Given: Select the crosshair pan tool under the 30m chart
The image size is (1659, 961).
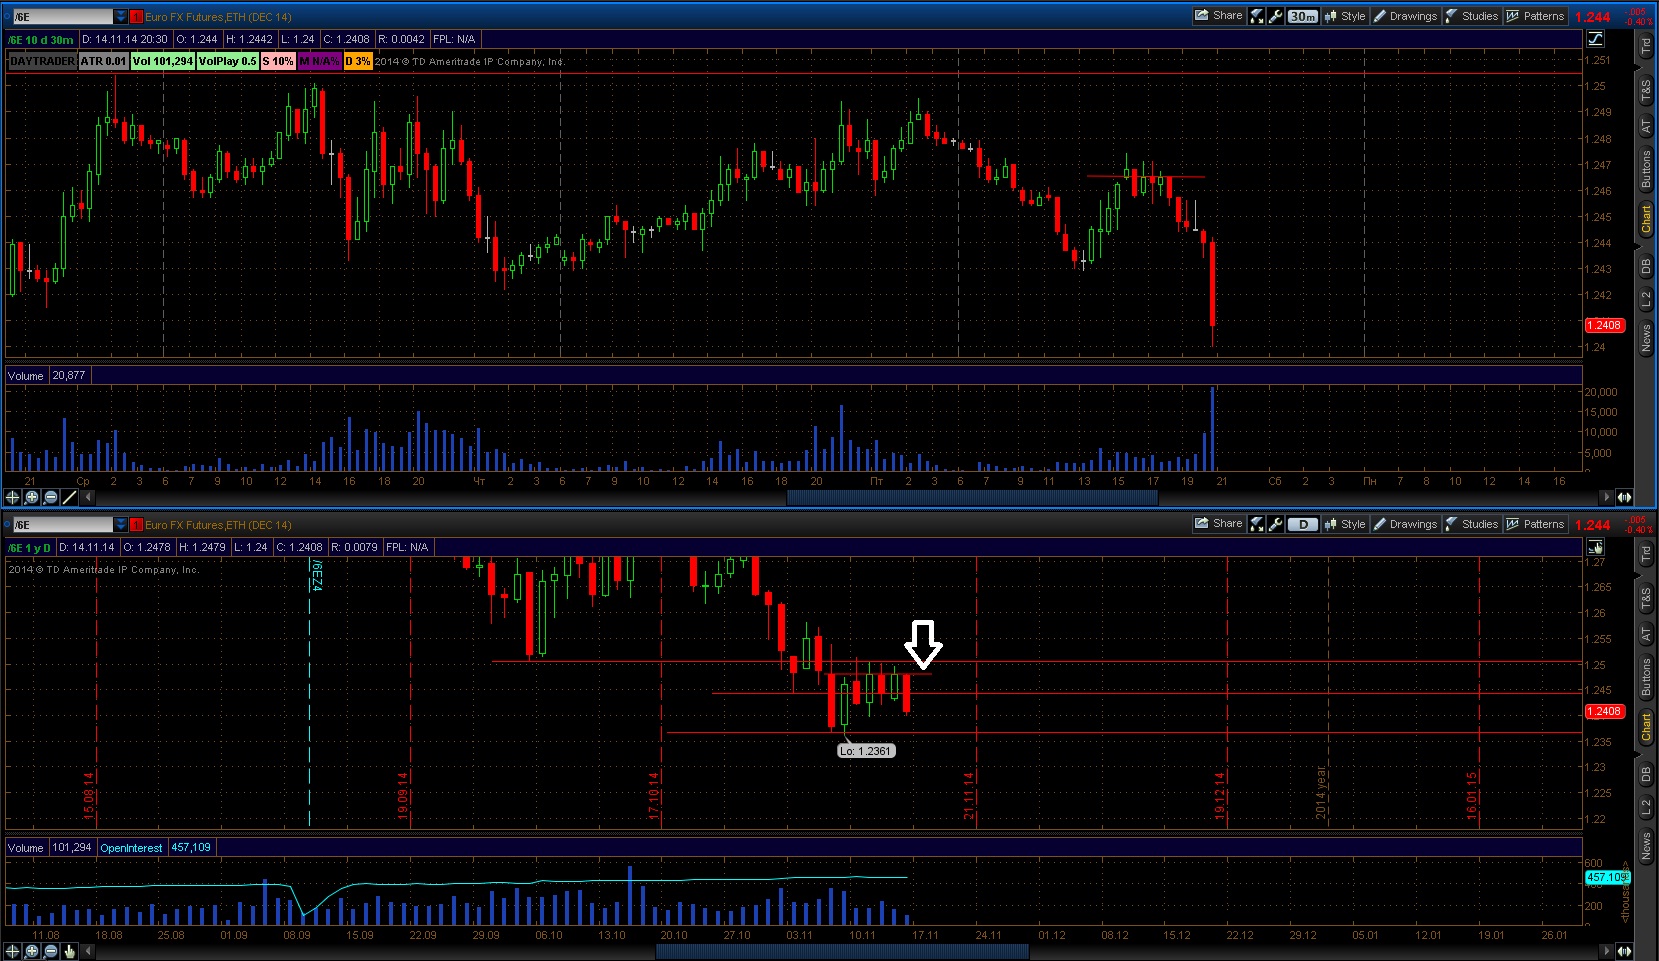Looking at the screenshot, I should tap(13, 497).
